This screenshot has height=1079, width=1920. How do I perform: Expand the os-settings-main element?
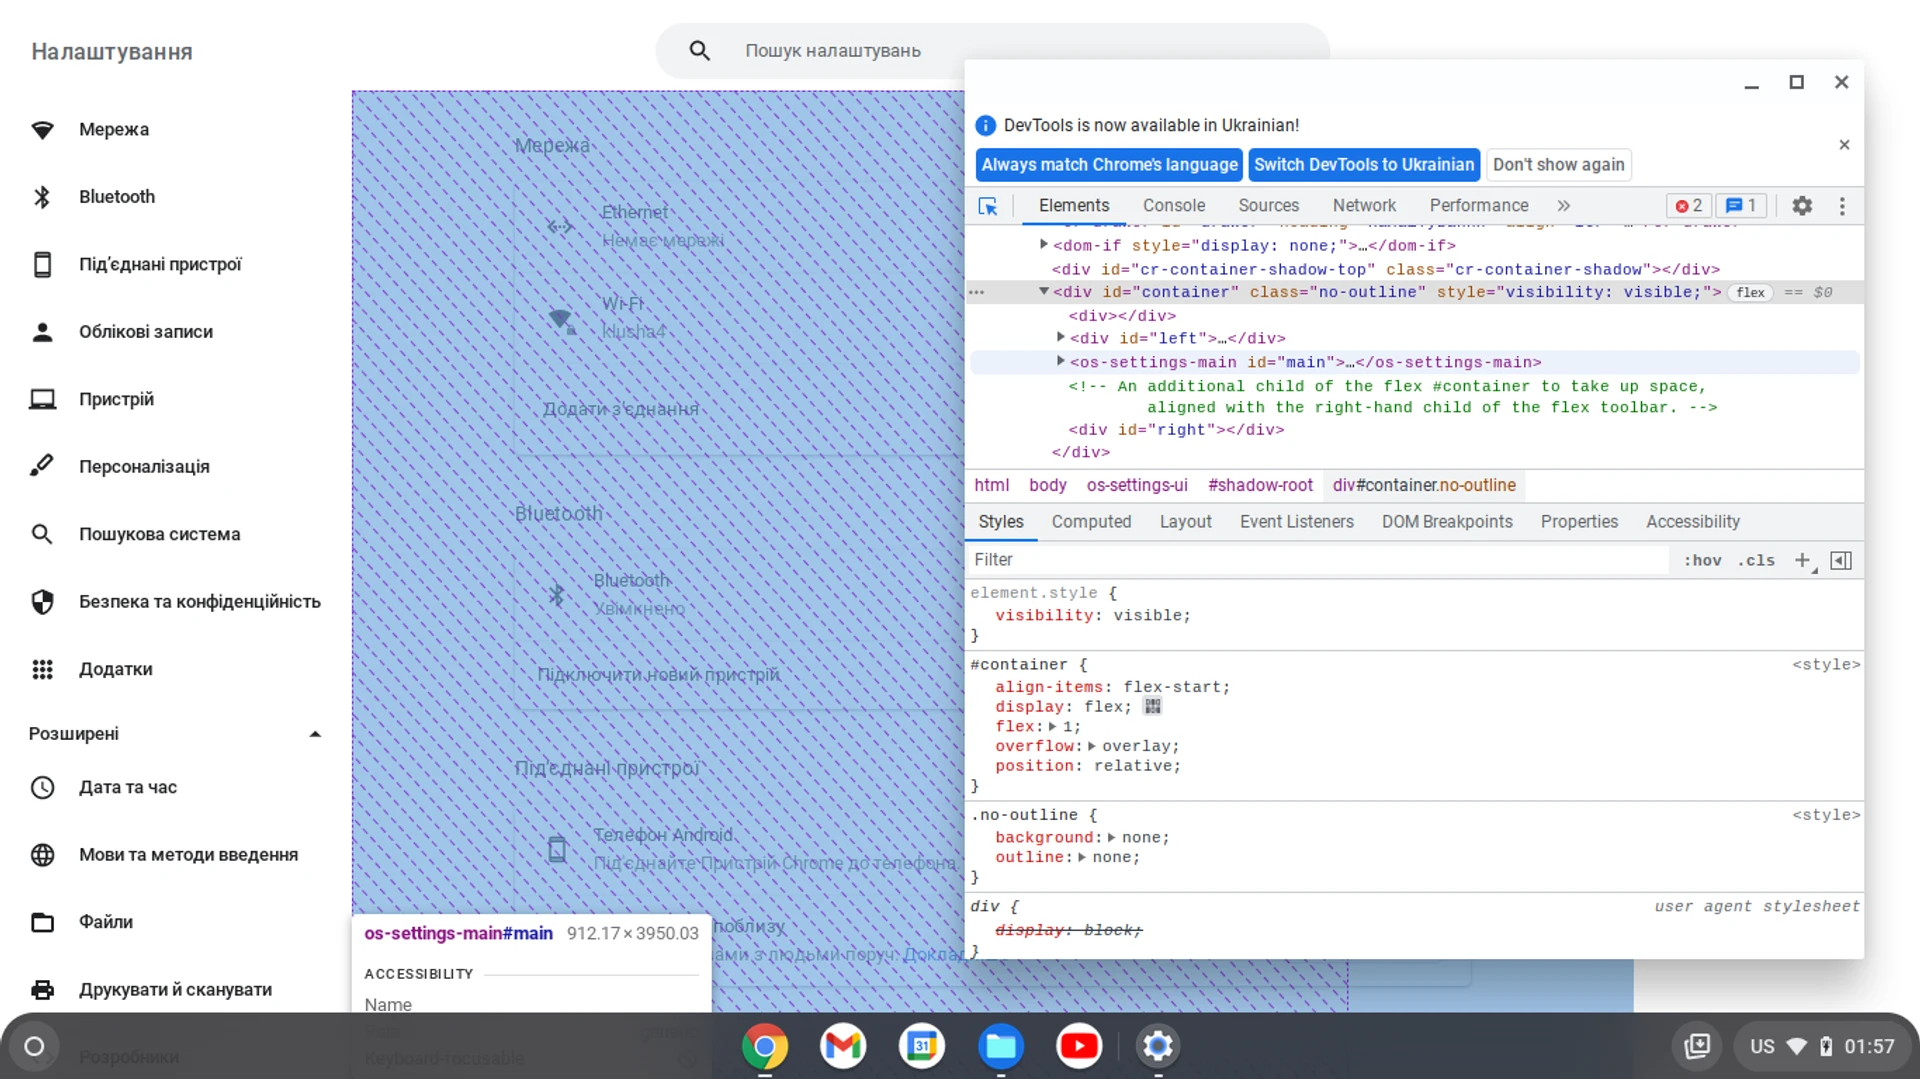(1059, 362)
